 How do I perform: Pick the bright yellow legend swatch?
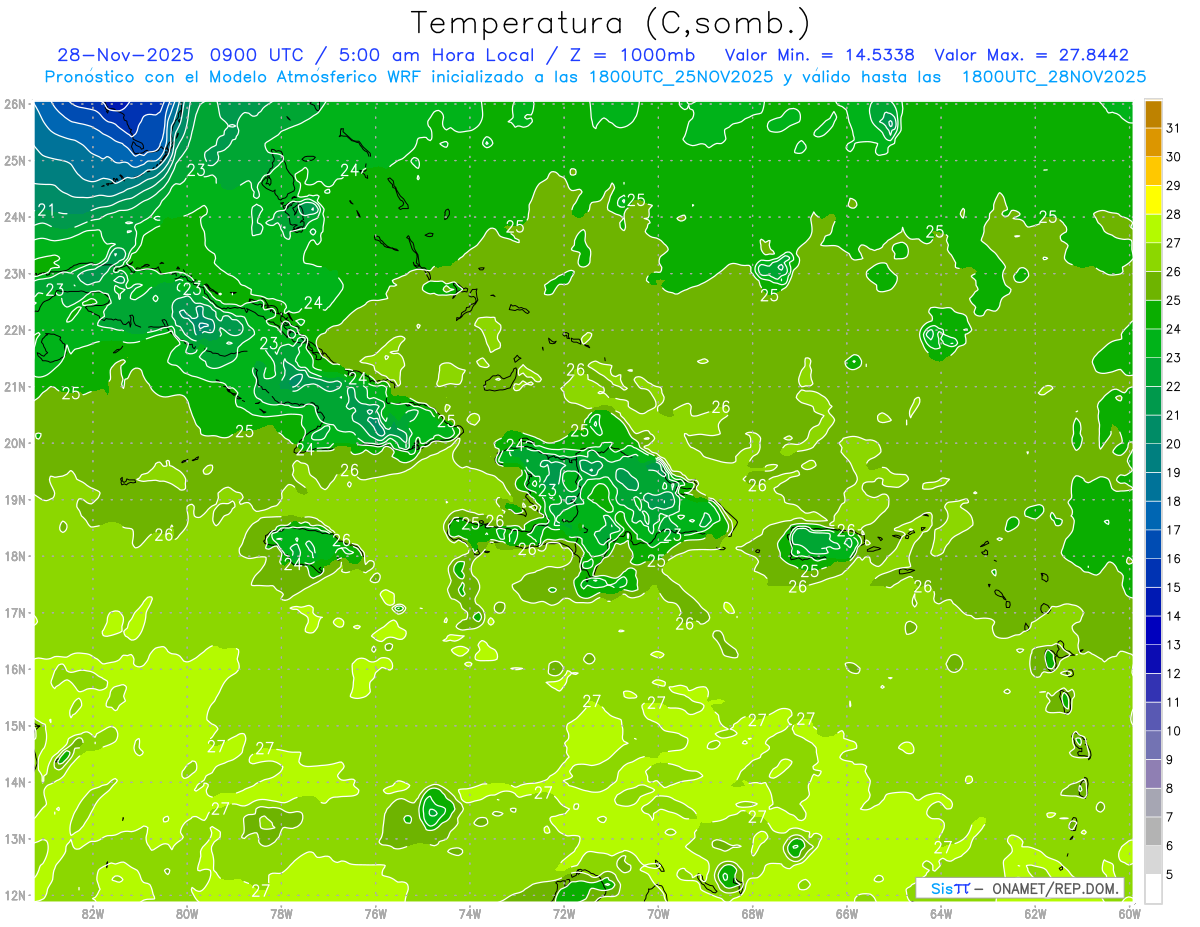click(1153, 200)
